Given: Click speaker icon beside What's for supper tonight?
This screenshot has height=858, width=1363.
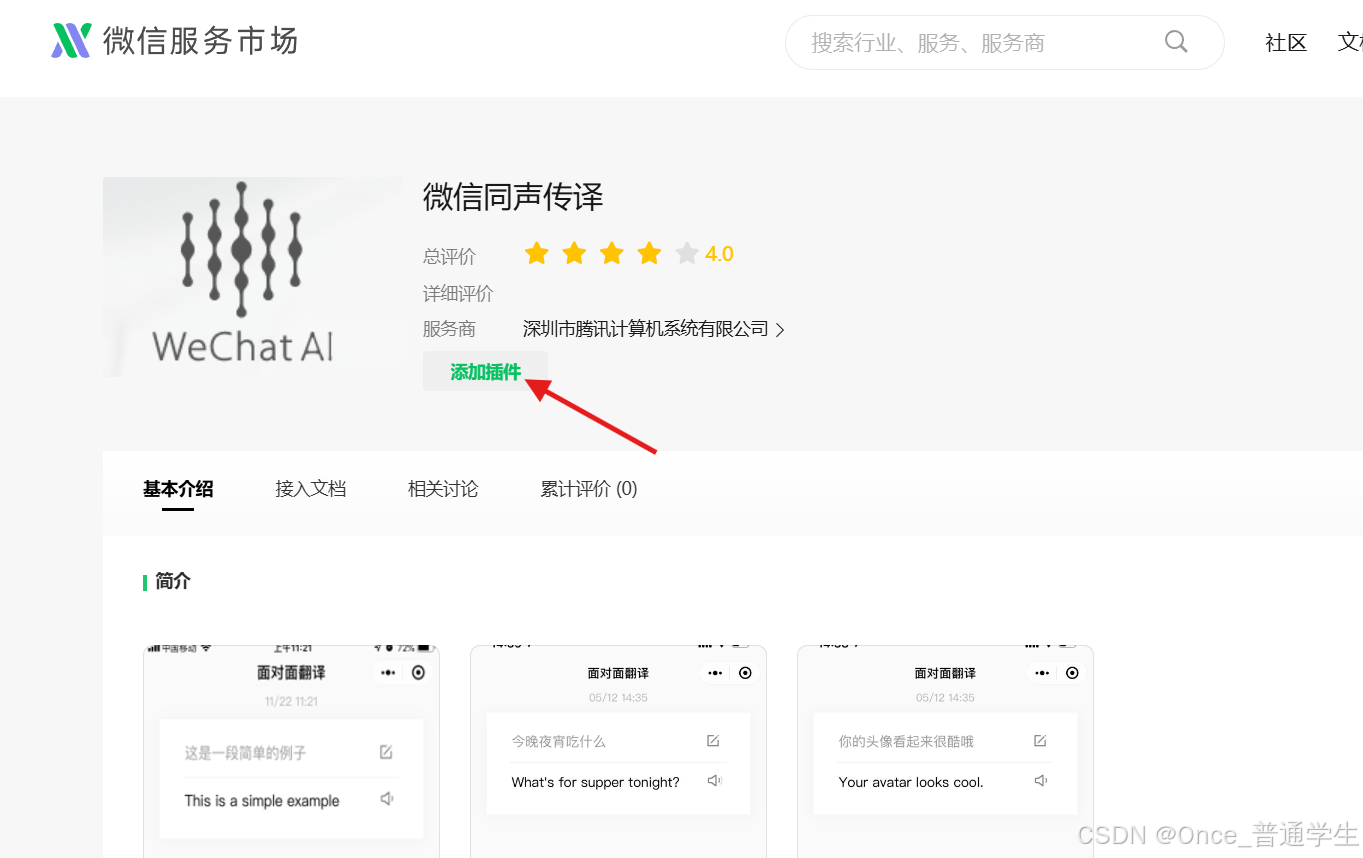Looking at the screenshot, I should [x=714, y=781].
